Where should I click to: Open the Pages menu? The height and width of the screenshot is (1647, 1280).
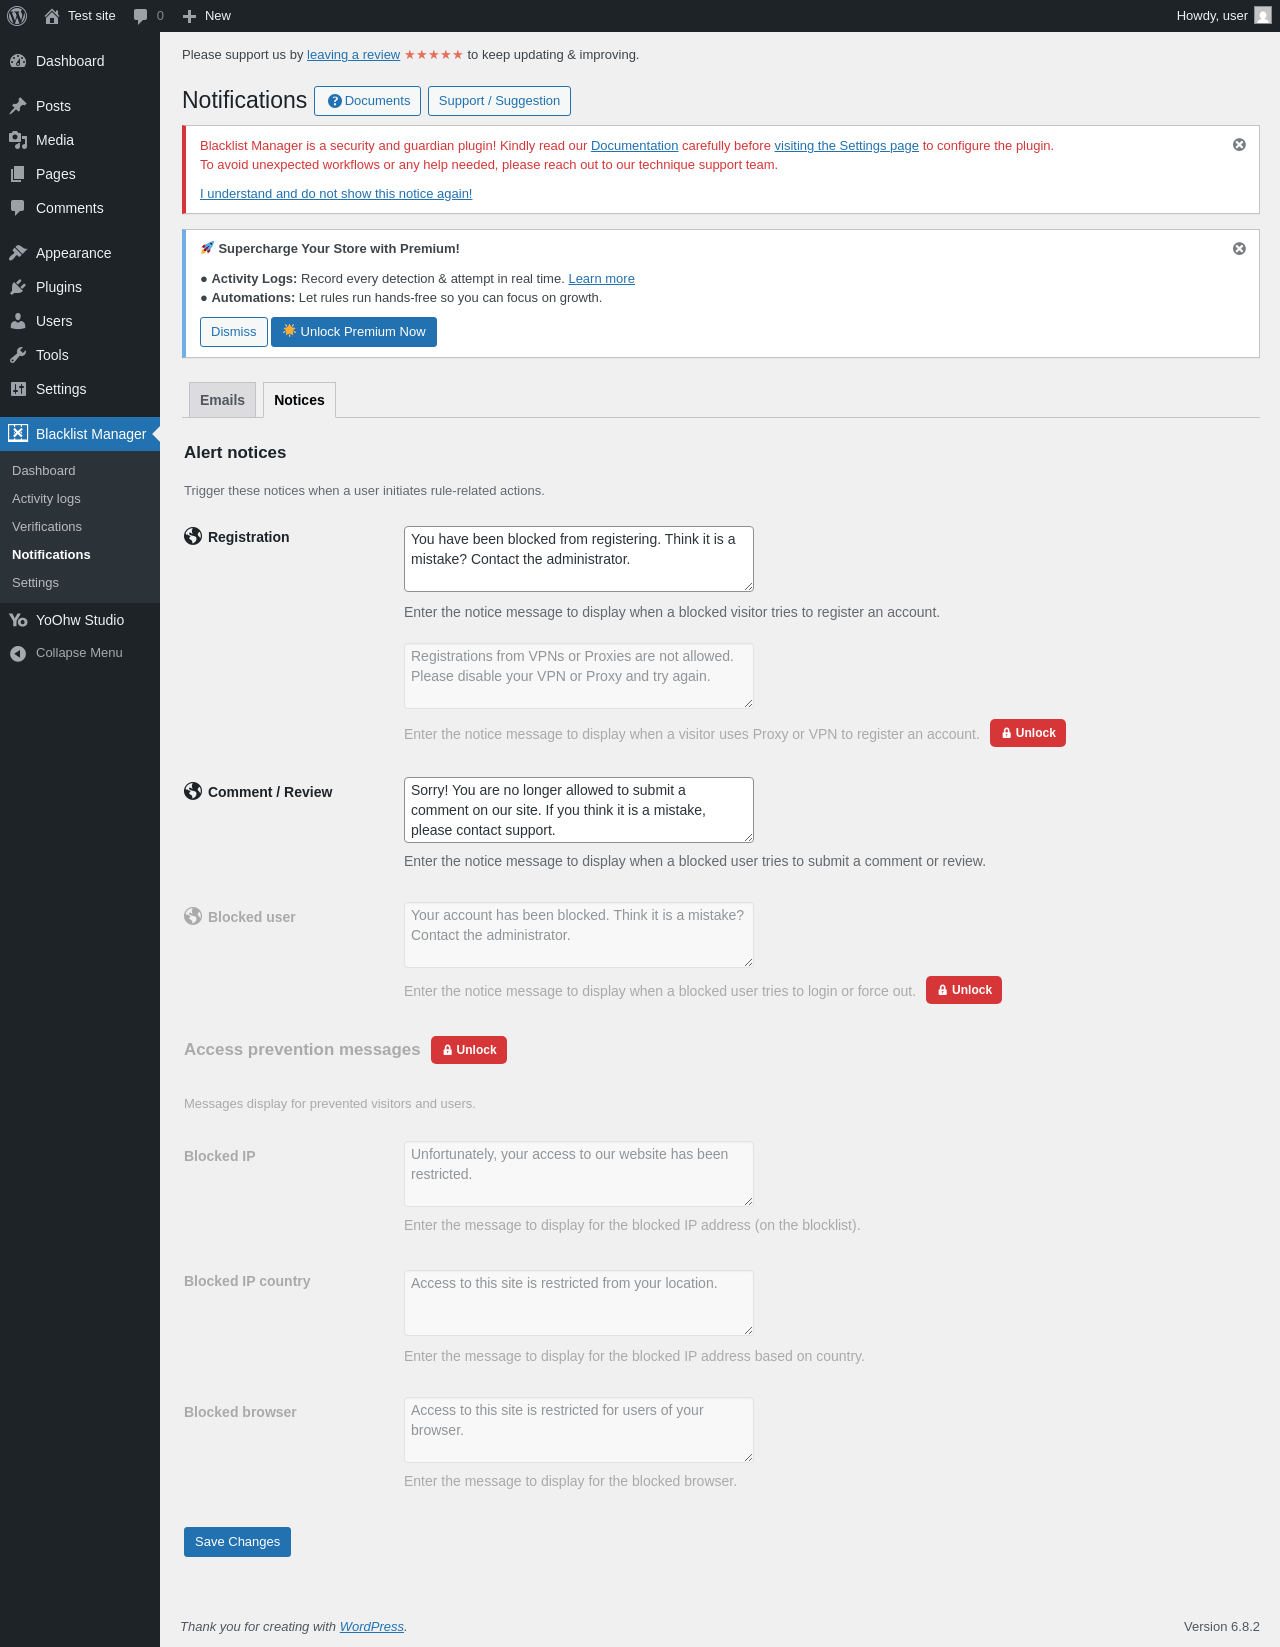tap(80, 174)
